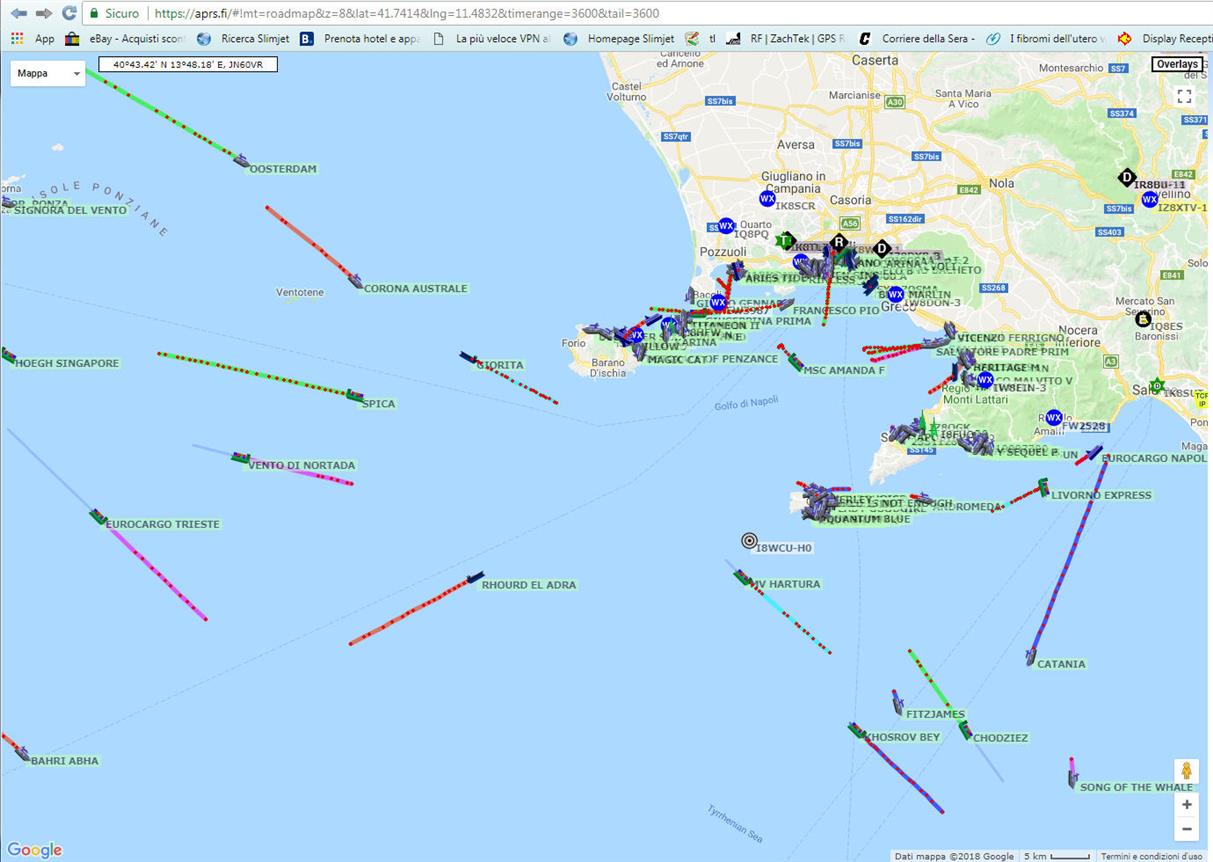The image size is (1213, 862).
Task: Open the La più veloce VPN bookmark
Action: pyautogui.click(x=492, y=39)
